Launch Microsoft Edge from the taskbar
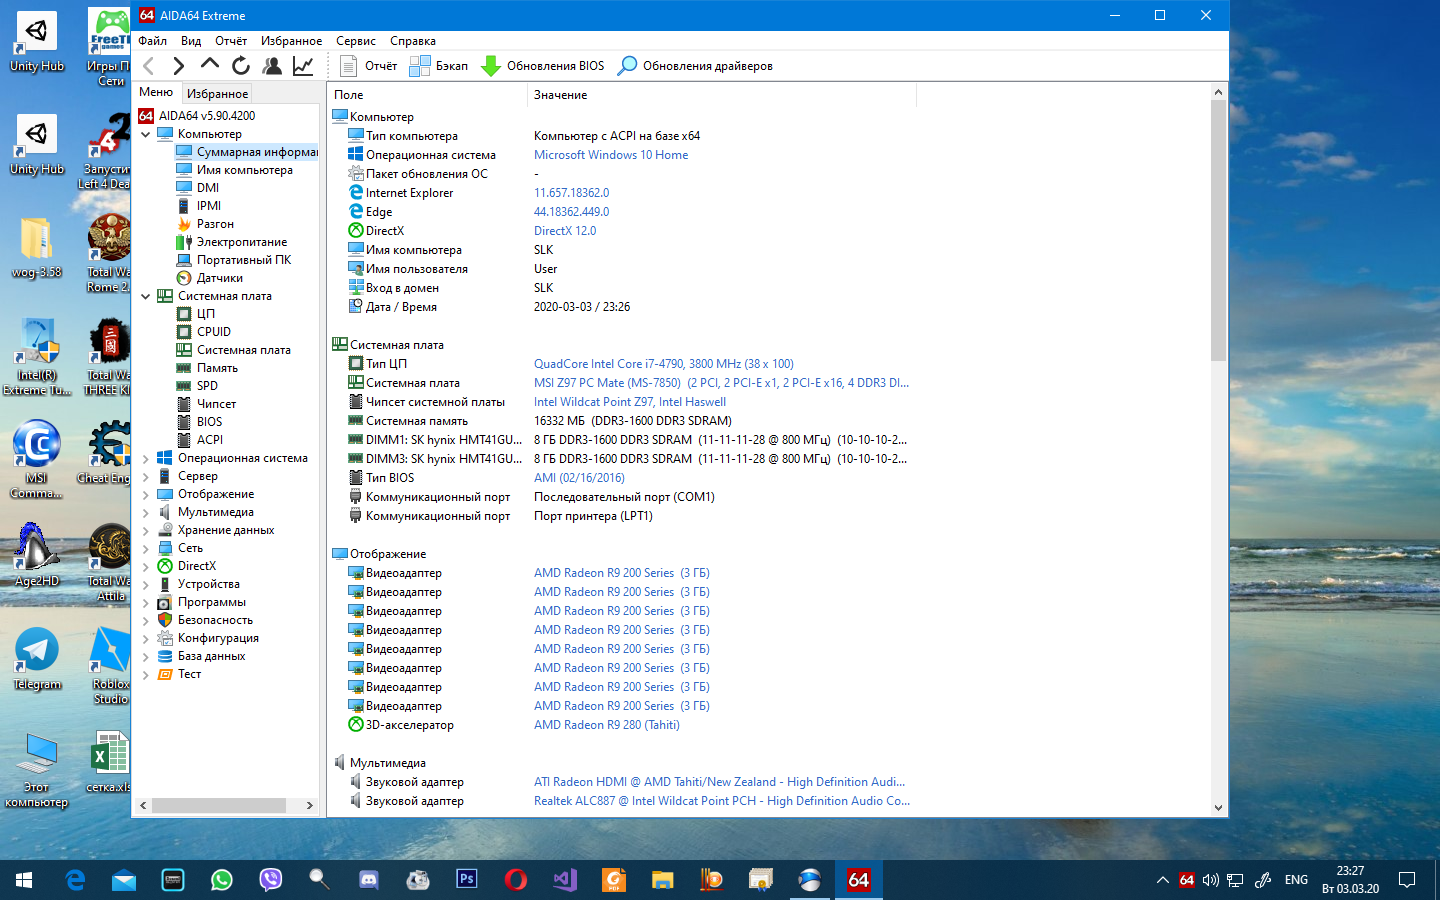 click(x=75, y=880)
